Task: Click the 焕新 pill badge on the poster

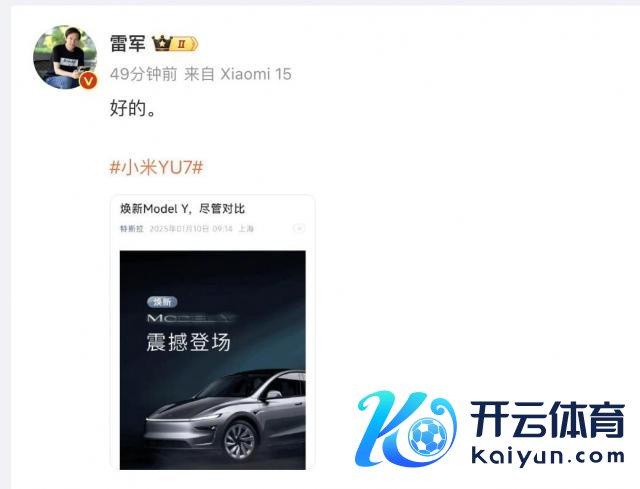Action: pyautogui.click(x=162, y=302)
